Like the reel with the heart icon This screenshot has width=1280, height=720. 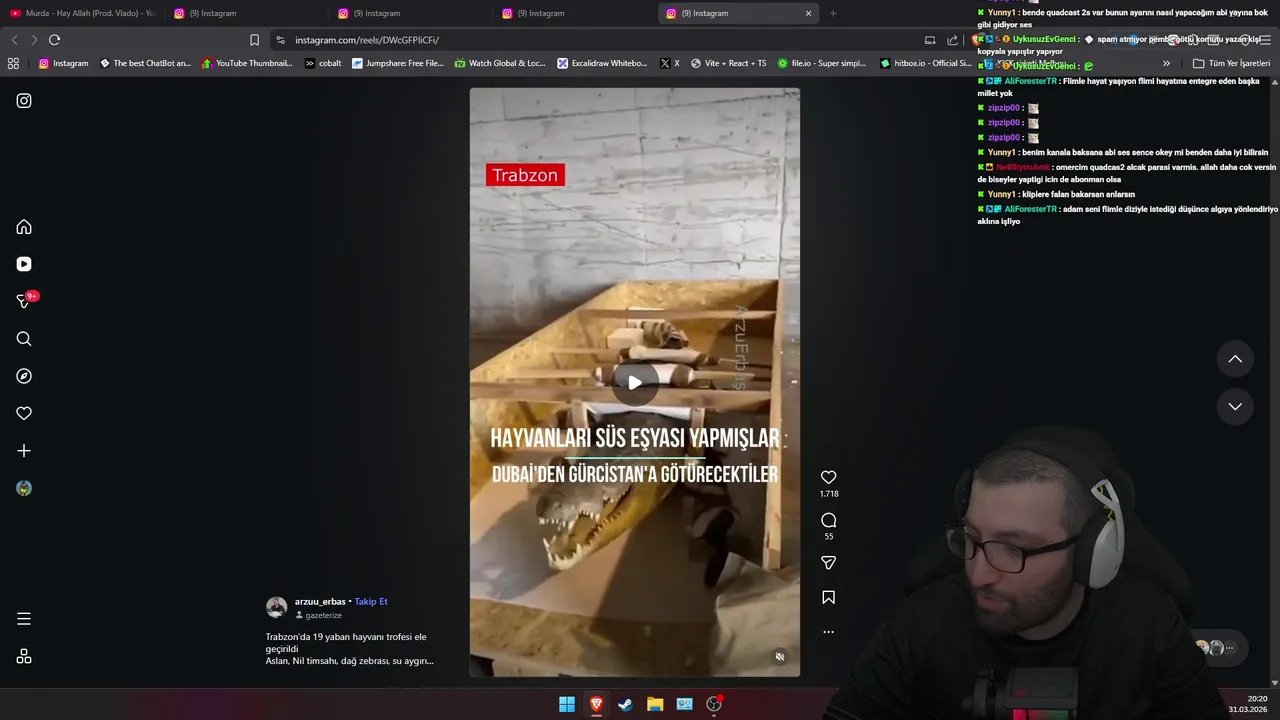point(828,477)
